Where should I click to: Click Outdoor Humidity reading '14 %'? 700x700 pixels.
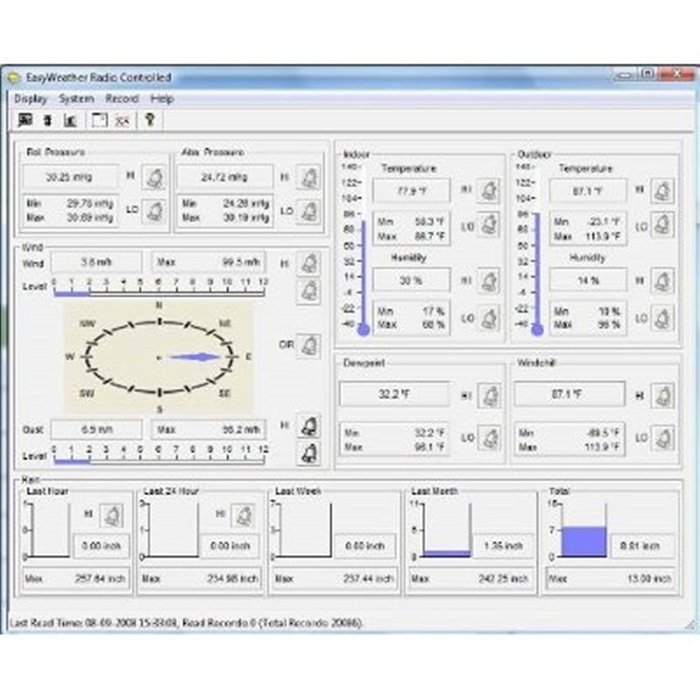[588, 280]
